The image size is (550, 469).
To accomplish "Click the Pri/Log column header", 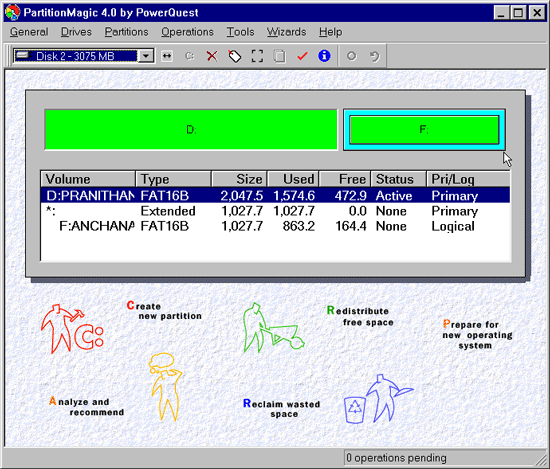I will tap(468, 179).
